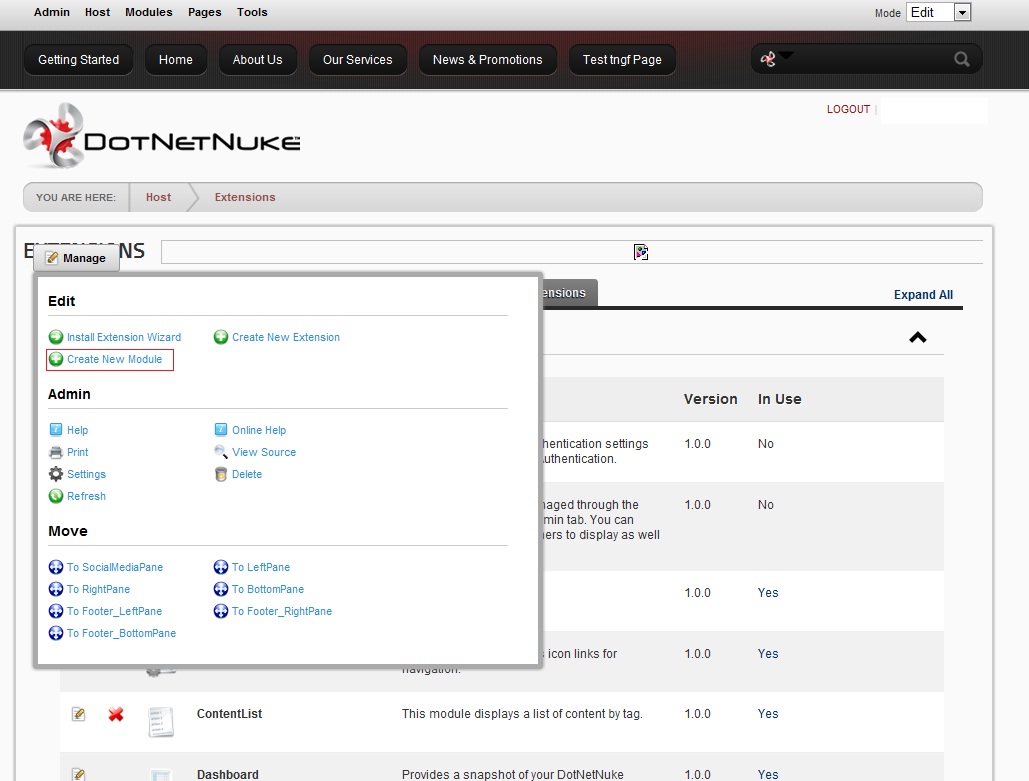Viewport: 1029px width, 781px height.
Task: Select Create New Extension
Action: tap(286, 337)
